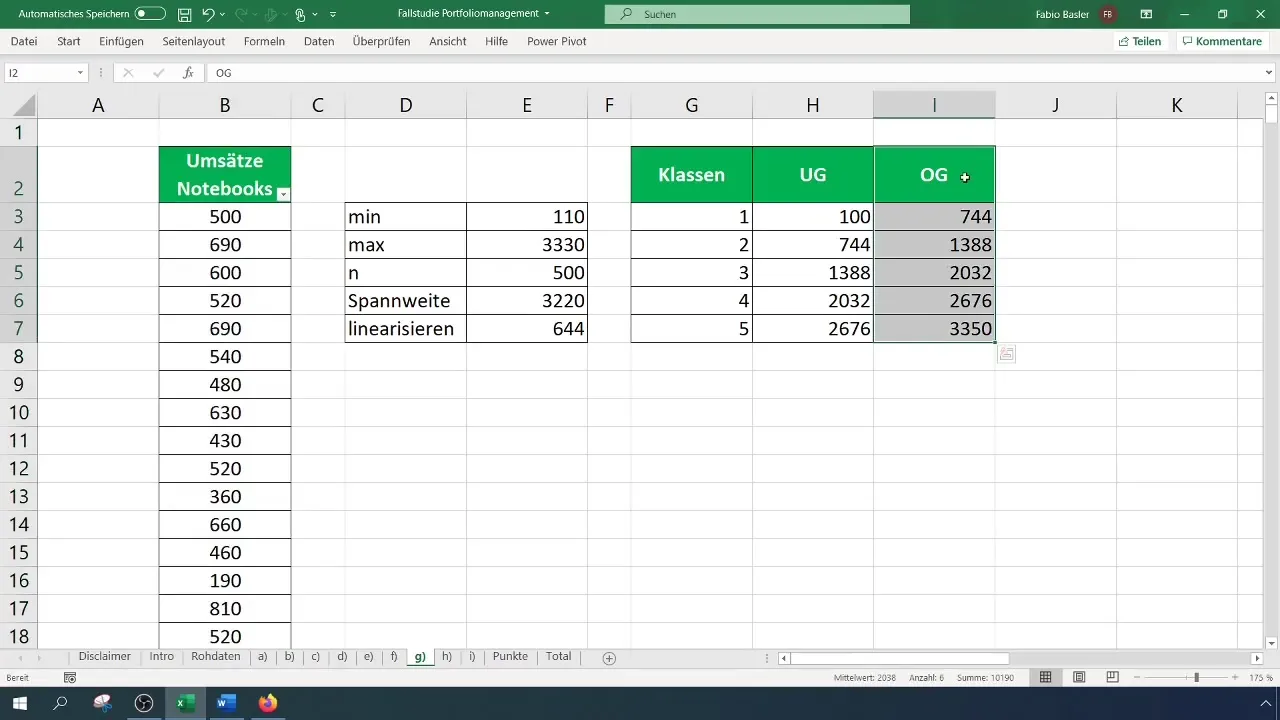
Task: Click the cell containing 3350
Action: 934,329
